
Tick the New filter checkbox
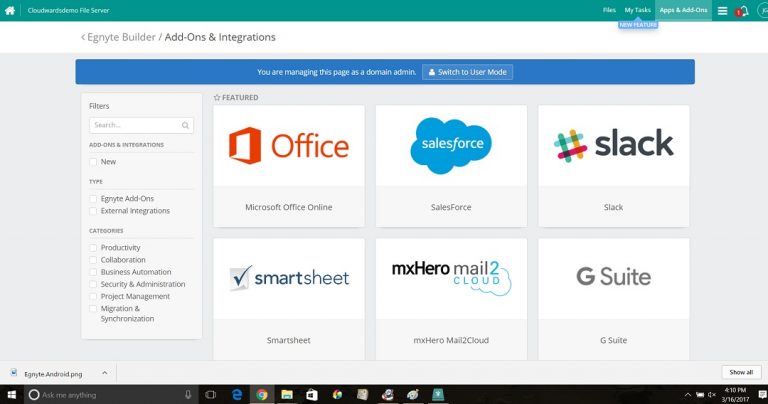[x=93, y=162]
